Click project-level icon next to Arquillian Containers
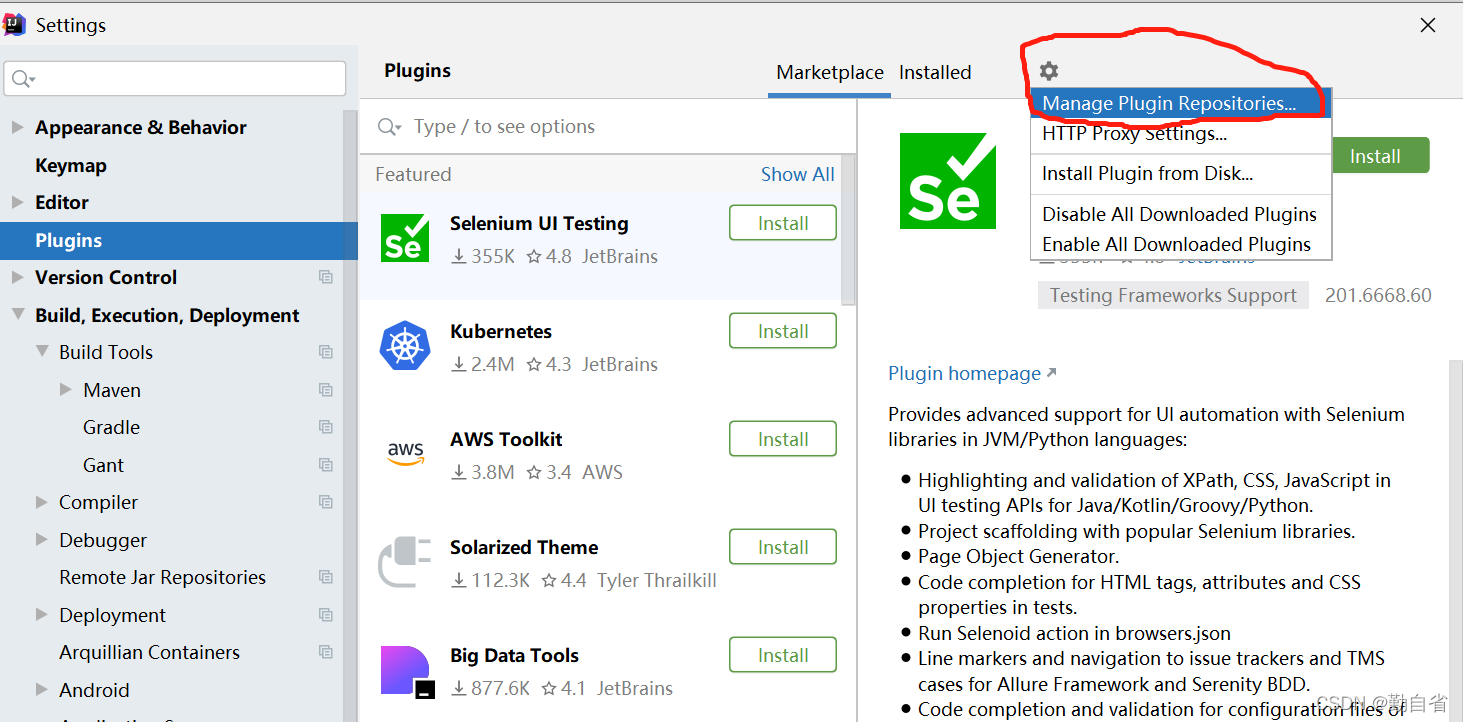 coord(326,652)
